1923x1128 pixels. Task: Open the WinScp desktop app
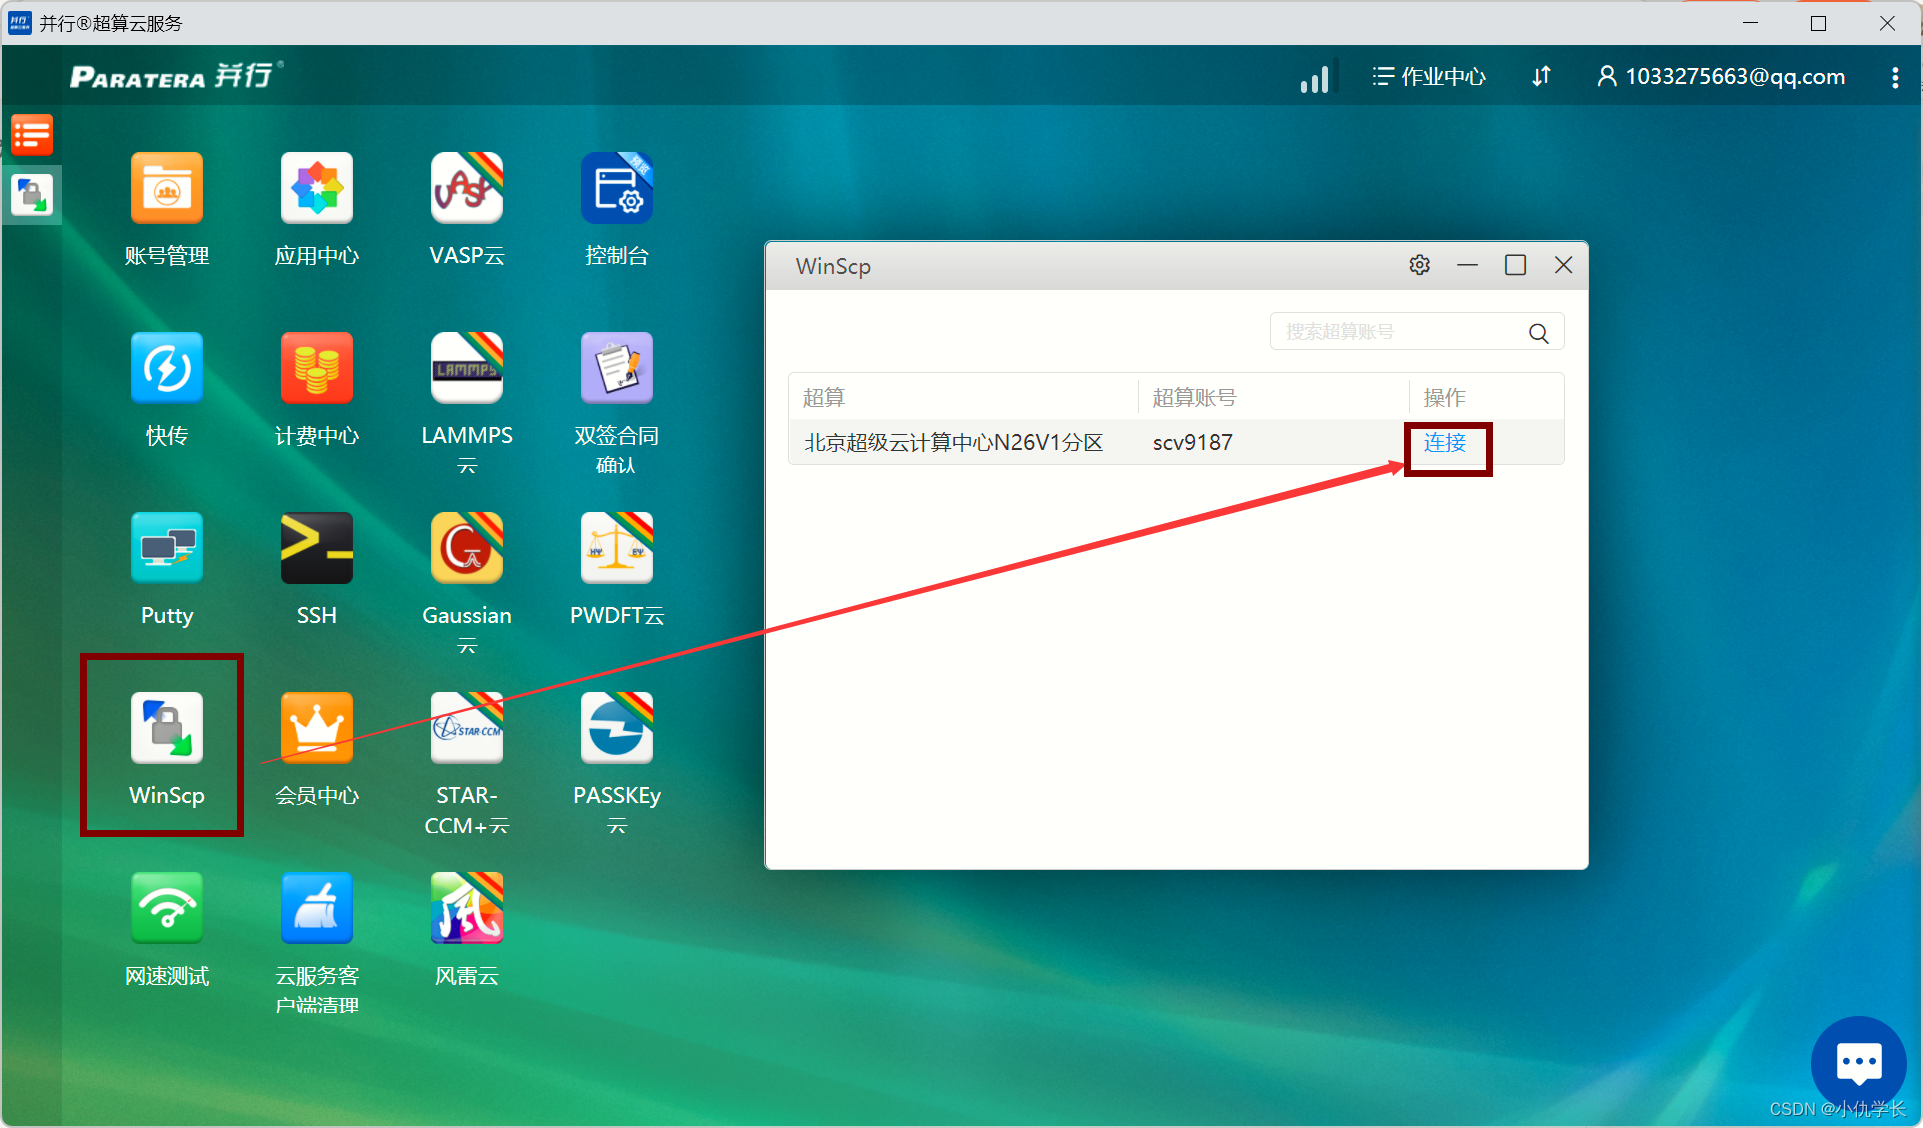(x=166, y=729)
